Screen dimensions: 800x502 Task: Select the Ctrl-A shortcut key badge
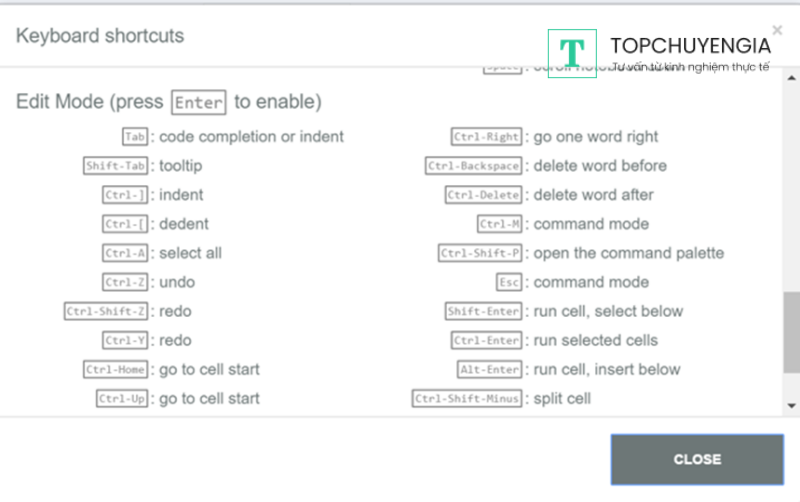click(x=125, y=253)
